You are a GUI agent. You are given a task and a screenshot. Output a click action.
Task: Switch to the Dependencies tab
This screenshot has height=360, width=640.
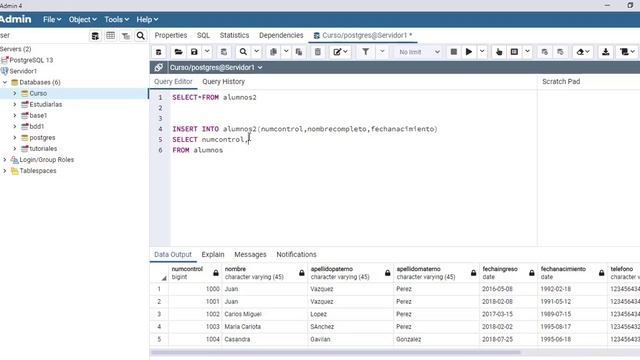point(281,36)
